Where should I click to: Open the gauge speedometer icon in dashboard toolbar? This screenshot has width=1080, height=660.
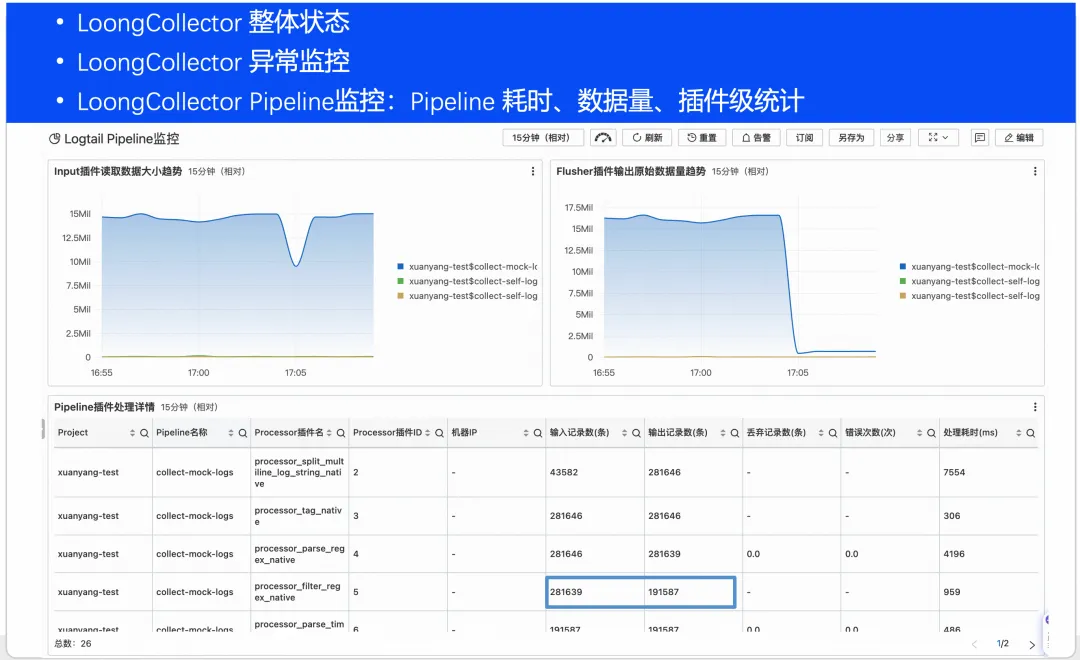click(x=603, y=138)
